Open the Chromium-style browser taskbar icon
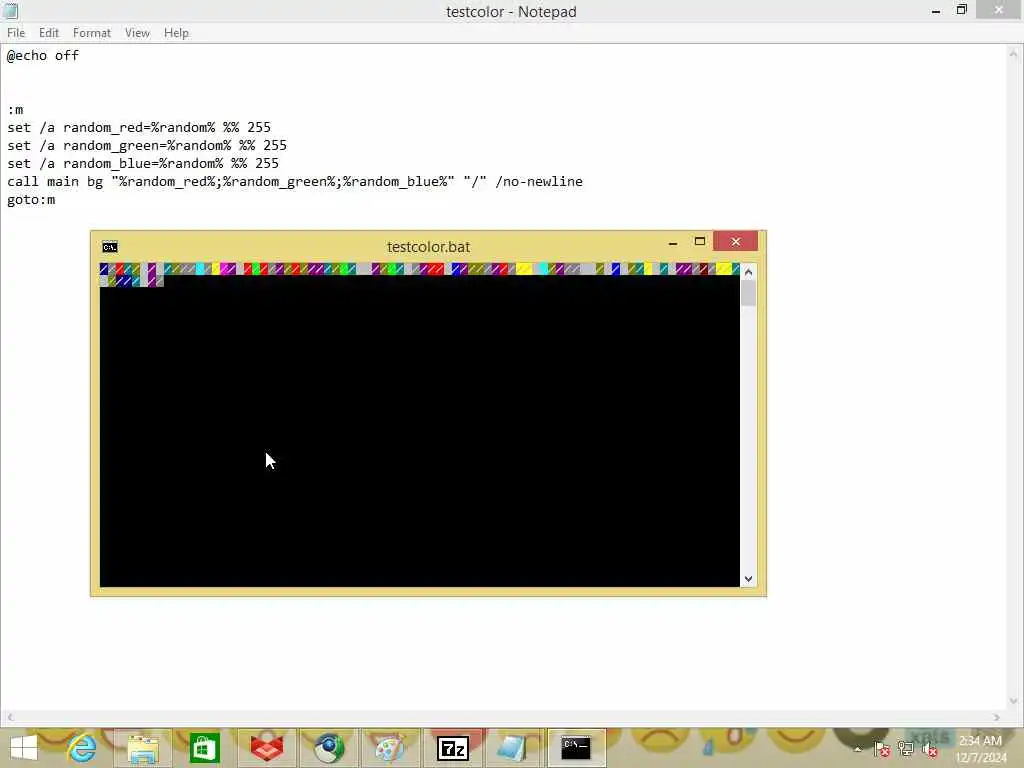Image resolution: width=1024 pixels, height=768 pixels. 328,748
